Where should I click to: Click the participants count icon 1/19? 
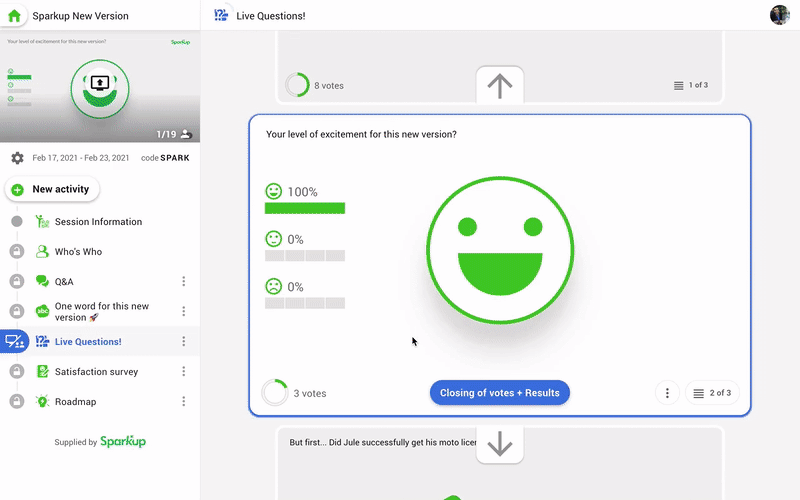186,134
